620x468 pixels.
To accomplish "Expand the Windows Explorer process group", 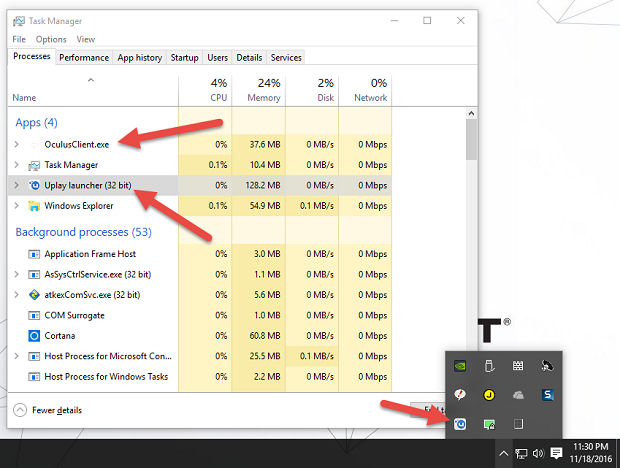I will click(x=17, y=206).
